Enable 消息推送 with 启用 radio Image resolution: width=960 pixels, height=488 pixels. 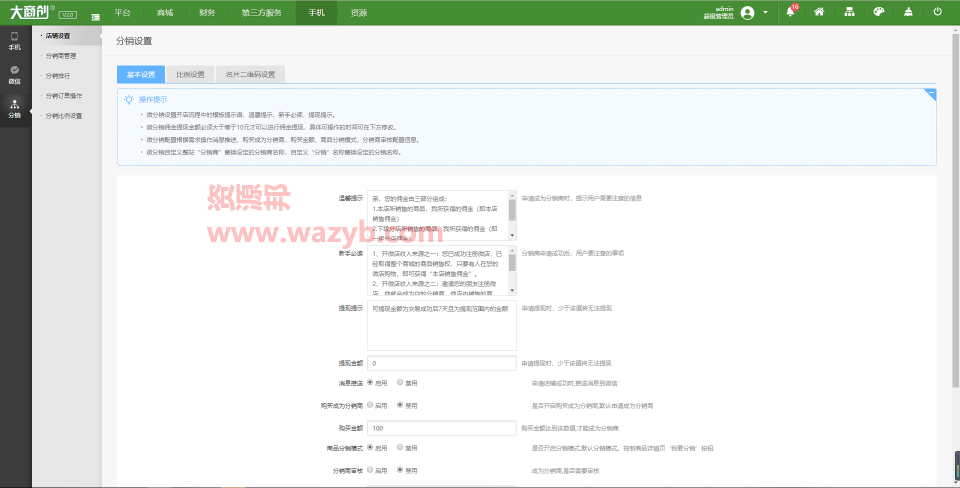pos(370,382)
